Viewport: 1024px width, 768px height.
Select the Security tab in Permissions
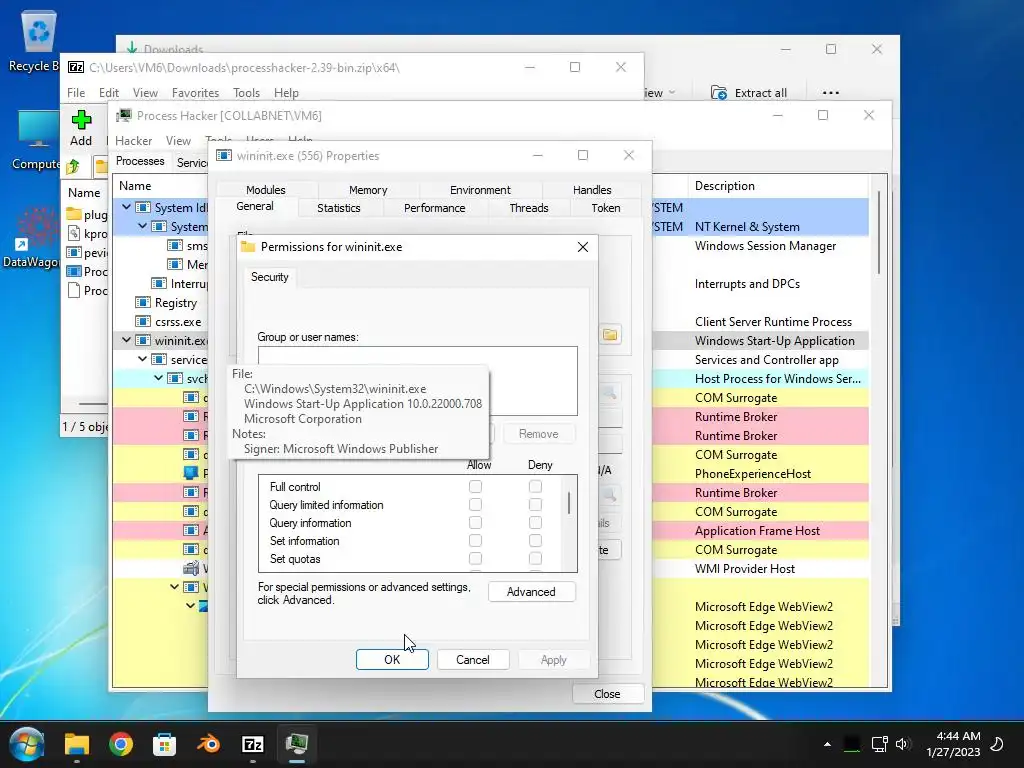269,277
